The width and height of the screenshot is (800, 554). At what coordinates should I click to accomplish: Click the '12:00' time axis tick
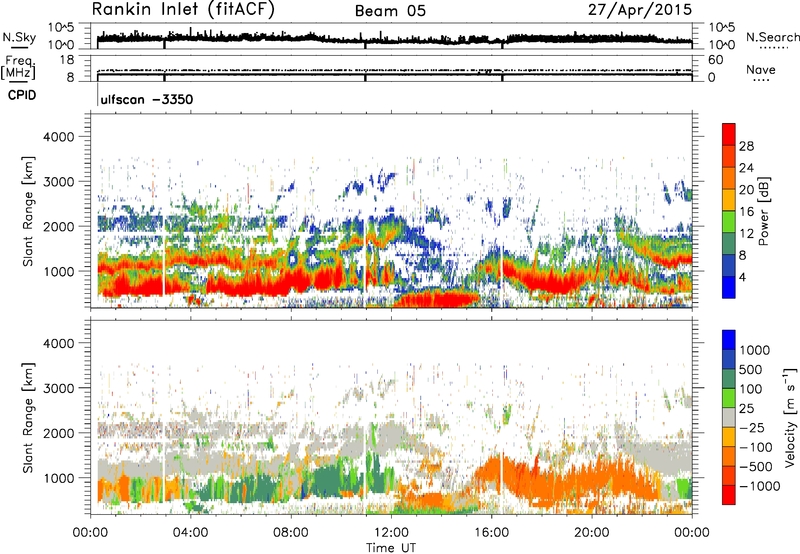(x=391, y=533)
